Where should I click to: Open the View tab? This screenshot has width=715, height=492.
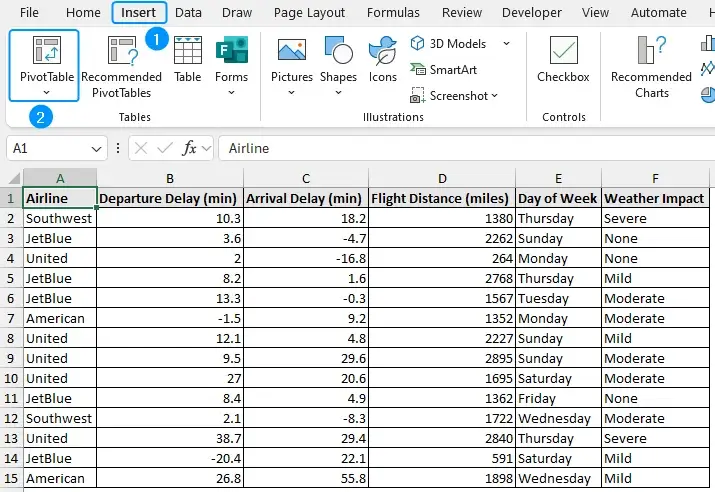[x=595, y=12]
